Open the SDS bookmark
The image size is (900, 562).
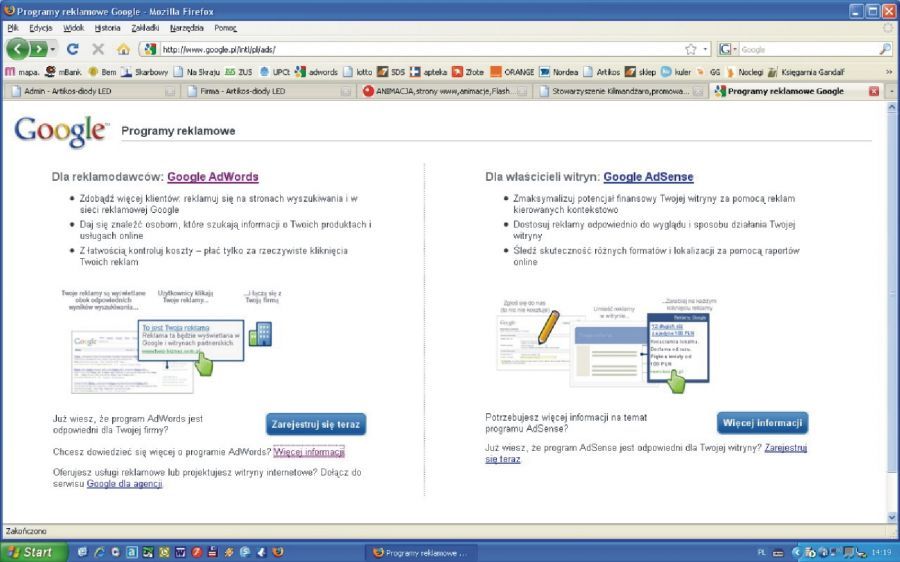click(x=391, y=72)
